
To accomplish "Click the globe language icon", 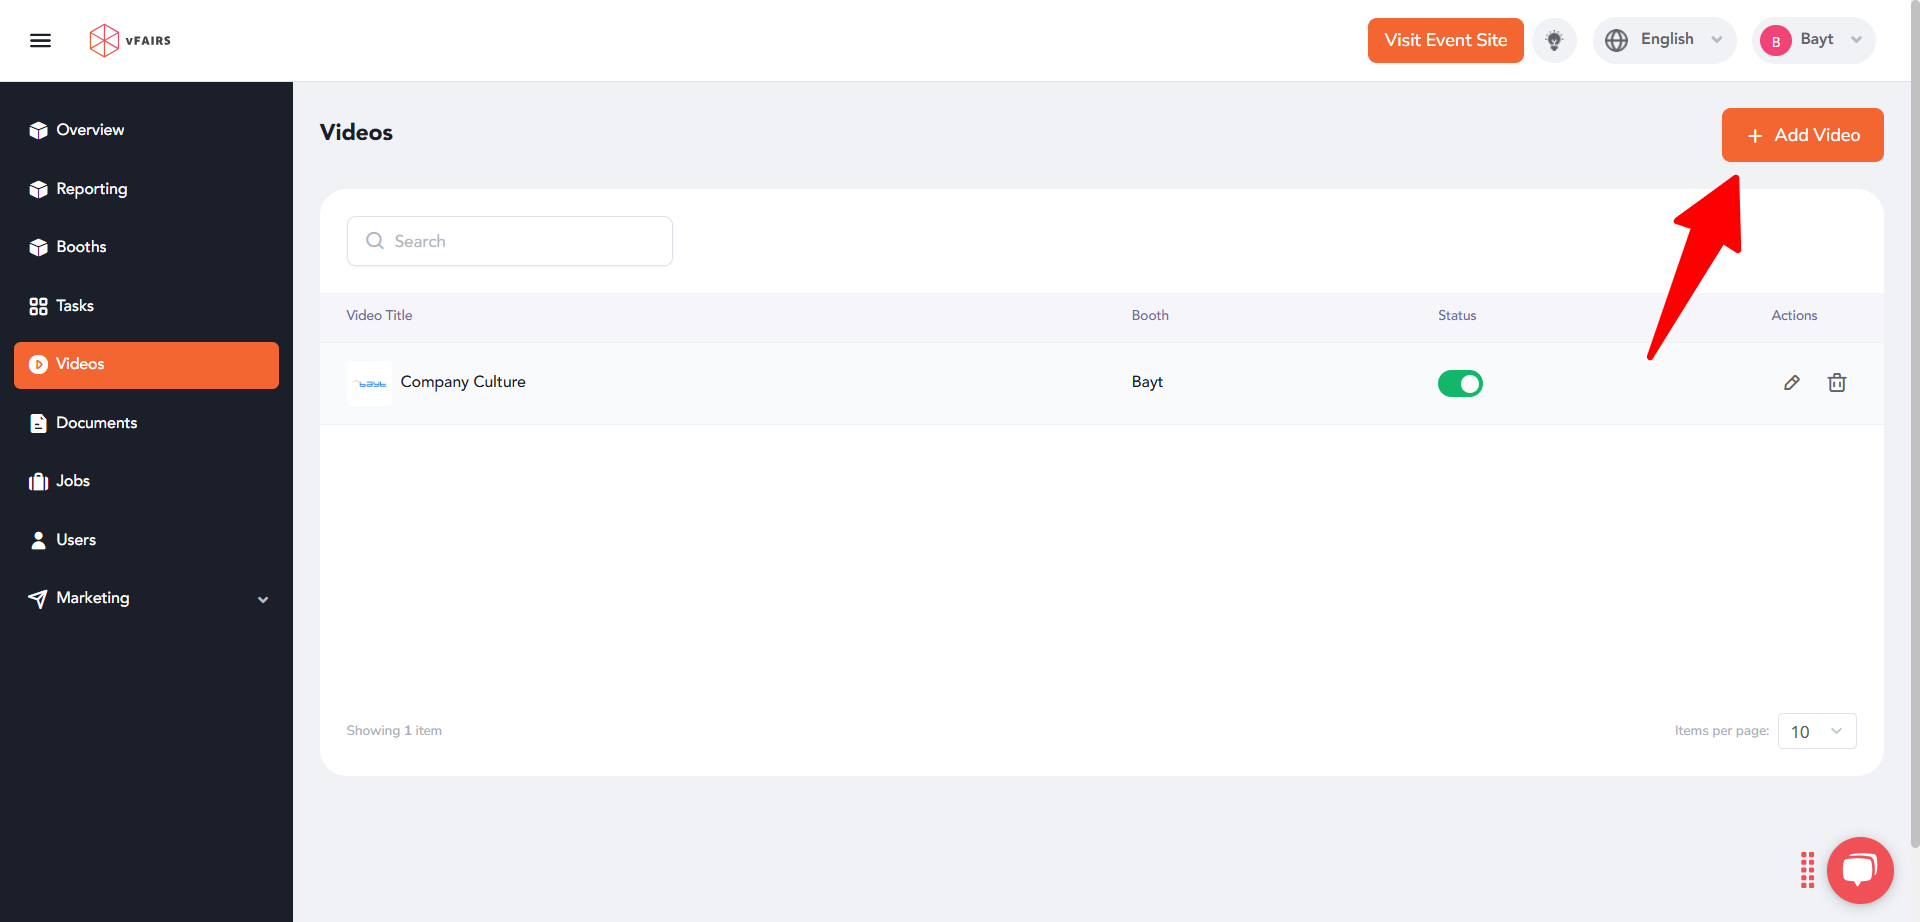I will [x=1617, y=41].
